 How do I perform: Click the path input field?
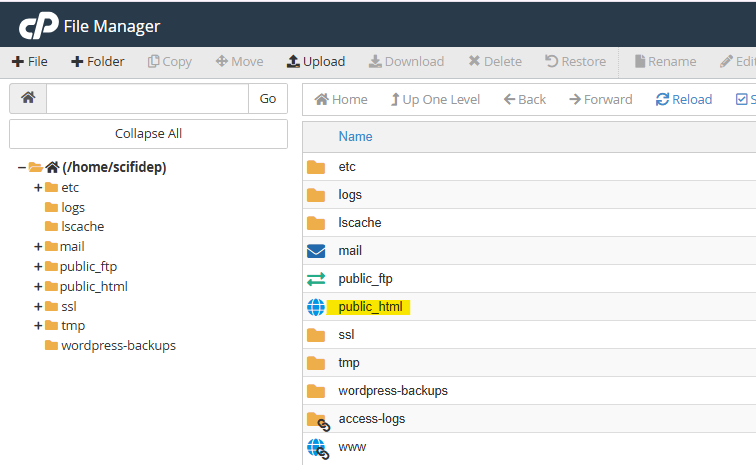[147, 99]
